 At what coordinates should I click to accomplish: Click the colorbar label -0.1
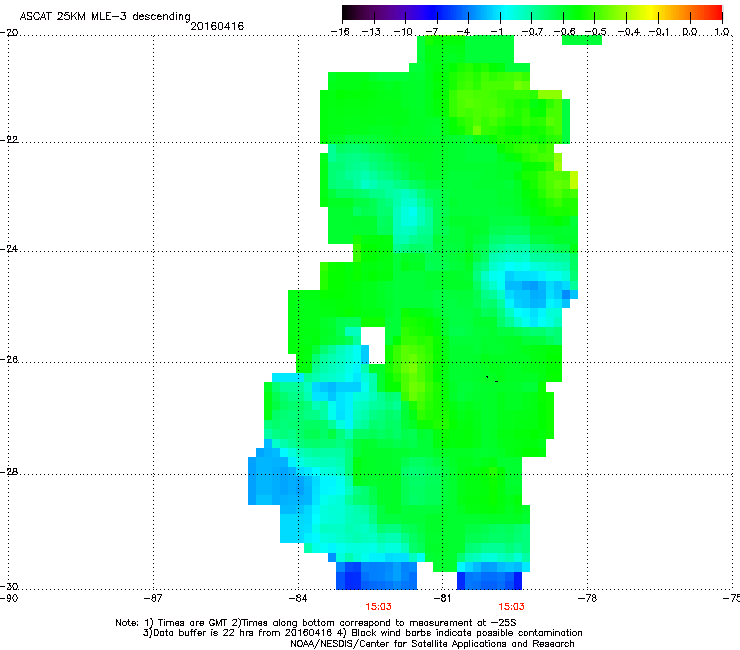click(659, 32)
